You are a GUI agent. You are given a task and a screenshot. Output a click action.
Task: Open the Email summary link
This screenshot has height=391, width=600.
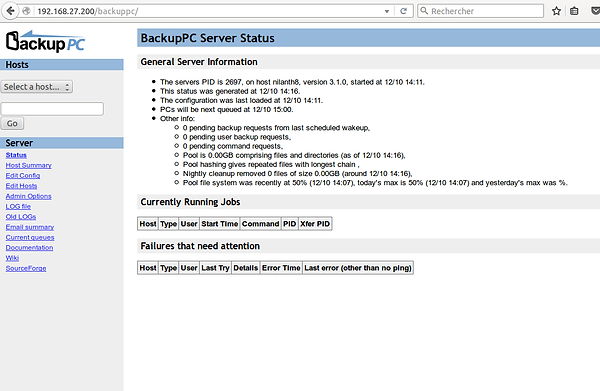[x=29, y=227]
